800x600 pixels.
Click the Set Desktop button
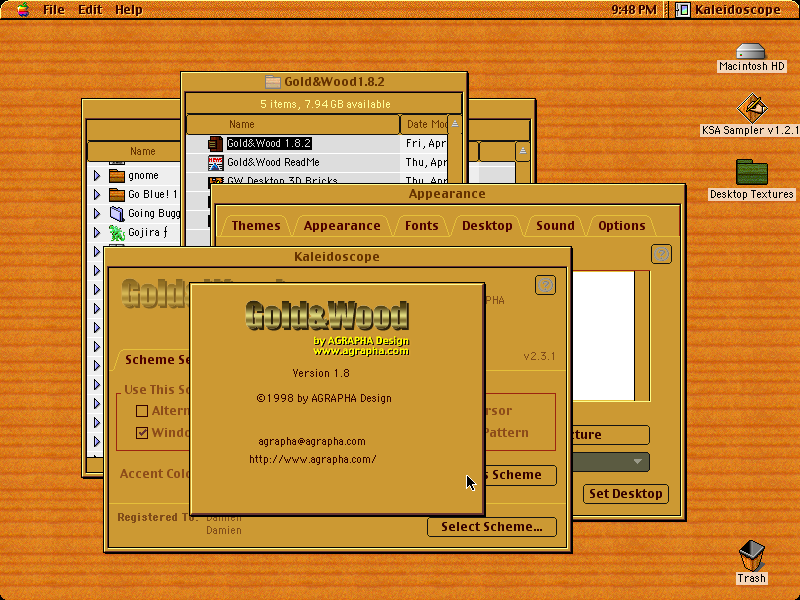[626, 494]
